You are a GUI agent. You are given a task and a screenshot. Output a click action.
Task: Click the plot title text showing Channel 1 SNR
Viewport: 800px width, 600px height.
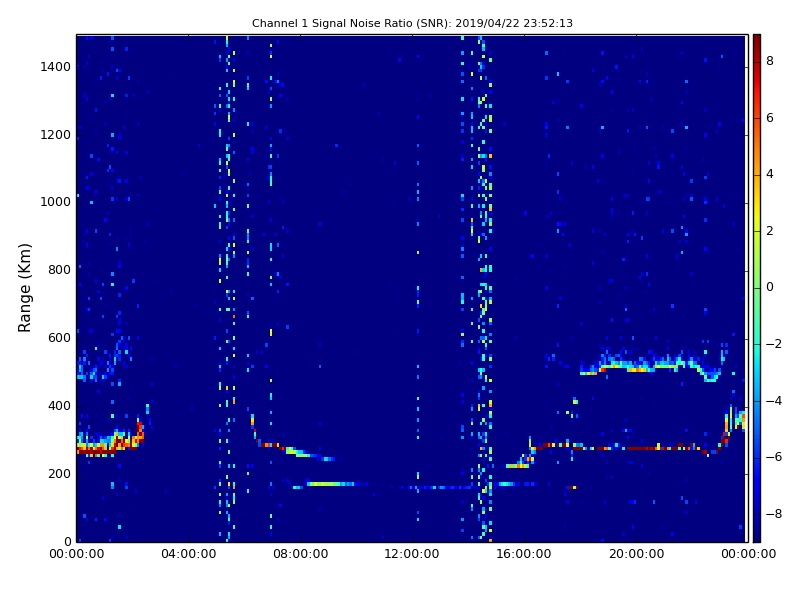(412, 23)
